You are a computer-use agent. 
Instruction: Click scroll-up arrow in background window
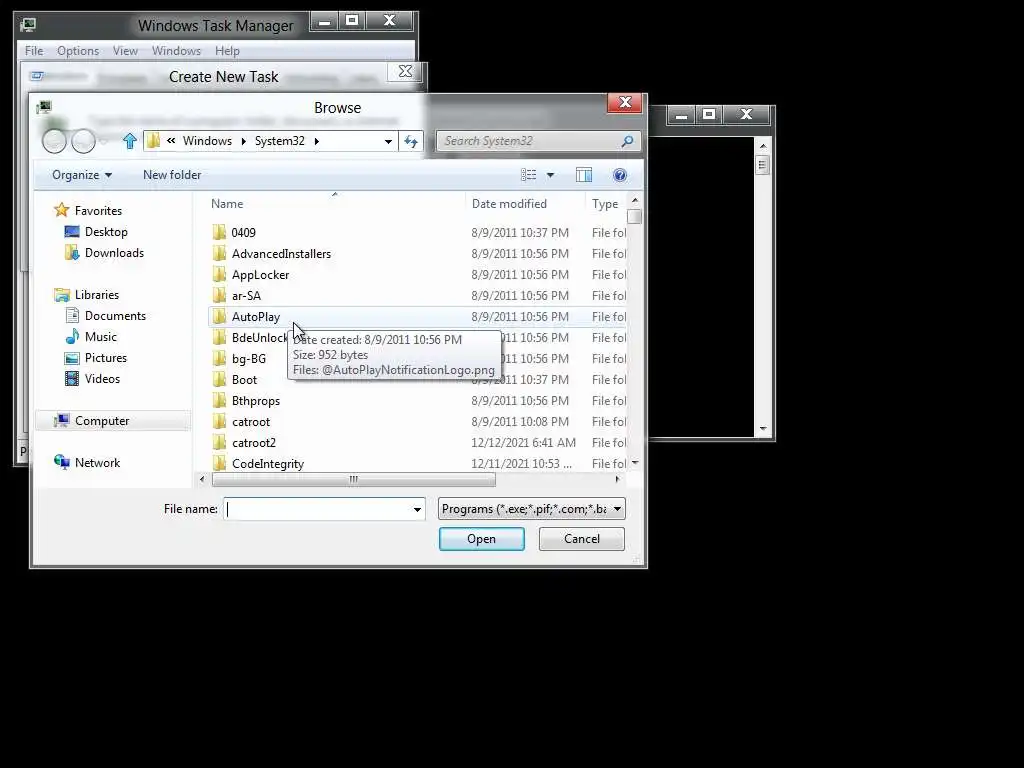click(x=763, y=146)
